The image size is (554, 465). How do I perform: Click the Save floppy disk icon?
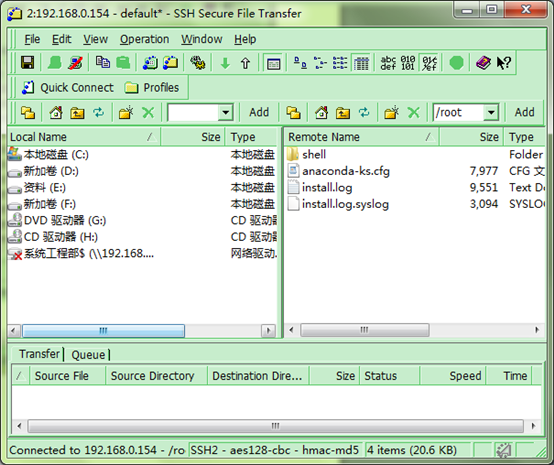pyautogui.click(x=28, y=63)
